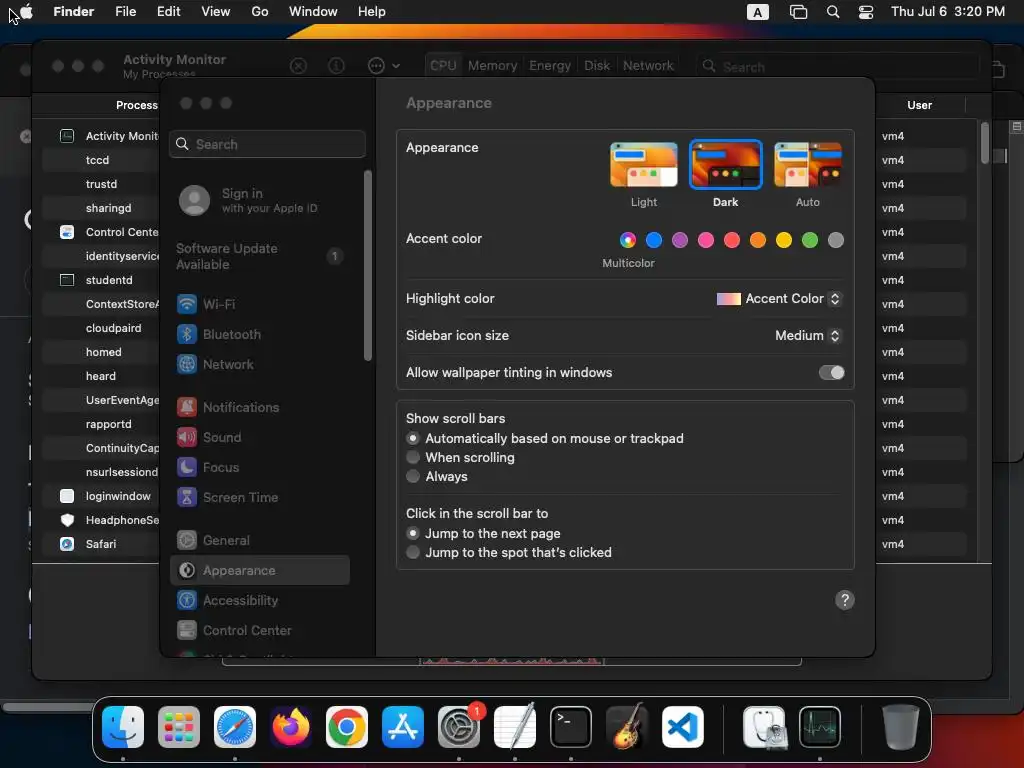Open the View menu
This screenshot has width=1024, height=768.
coord(216,12)
